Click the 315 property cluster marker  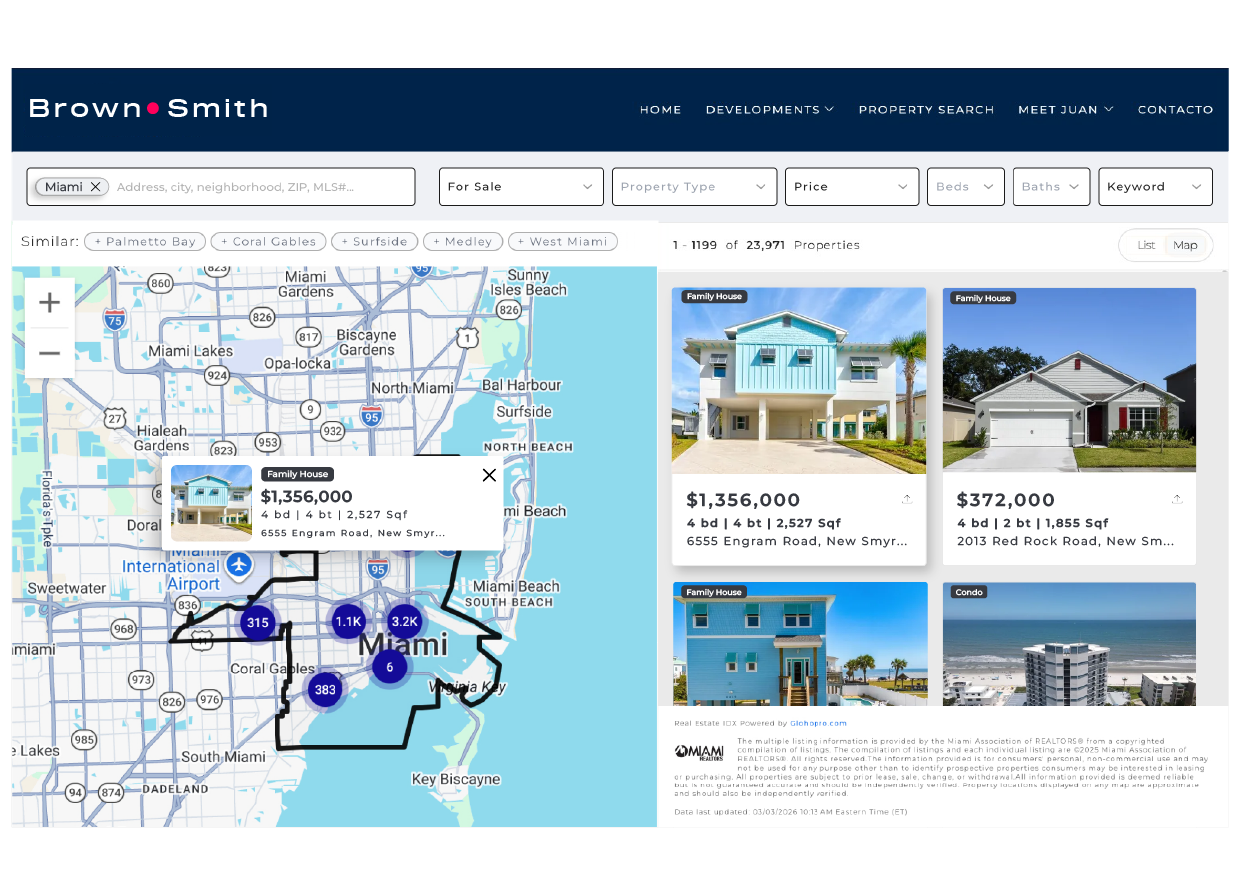pos(258,622)
